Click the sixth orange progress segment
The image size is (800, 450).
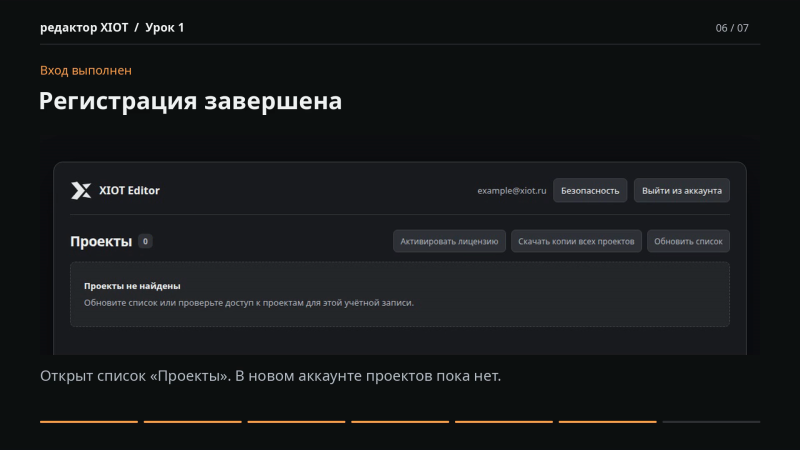tap(608, 422)
